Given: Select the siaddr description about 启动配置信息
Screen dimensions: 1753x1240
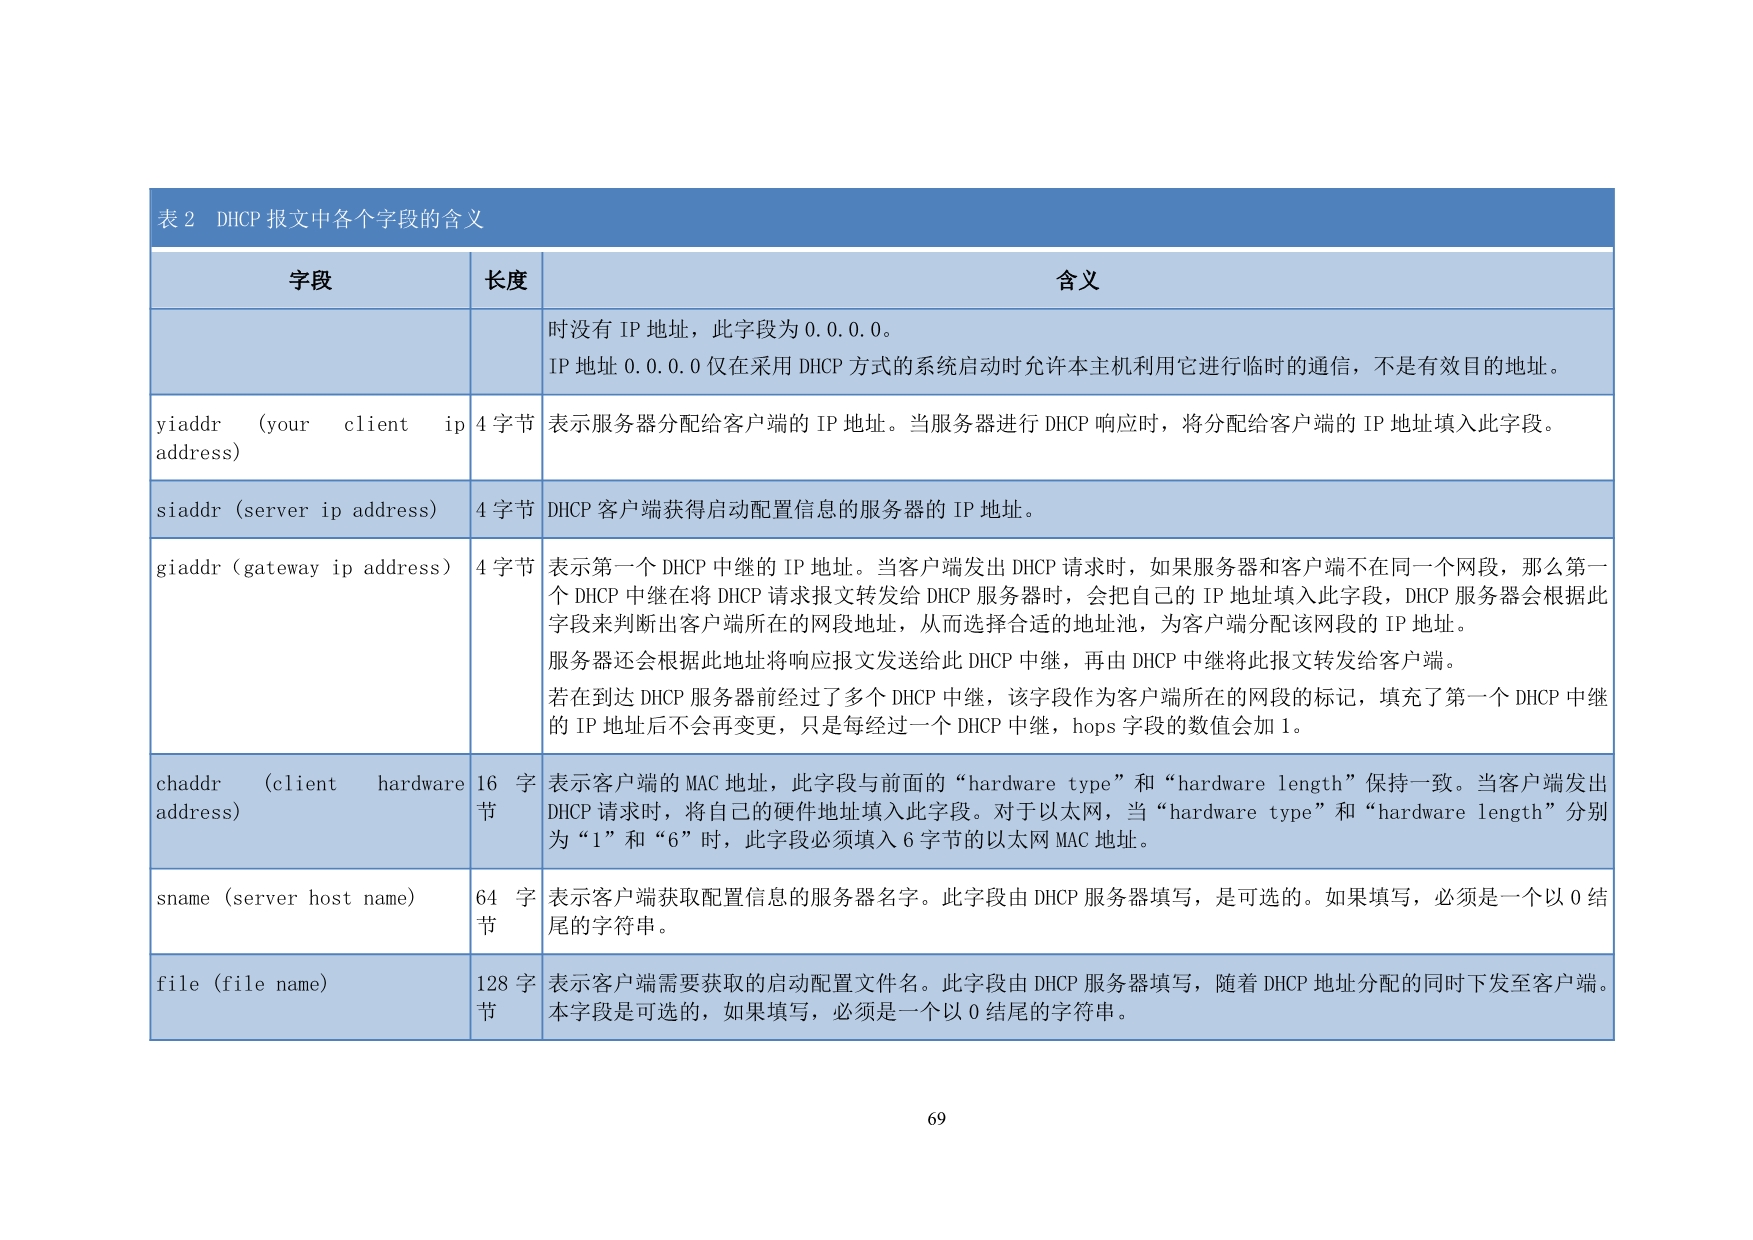Looking at the screenshot, I should point(792,510).
